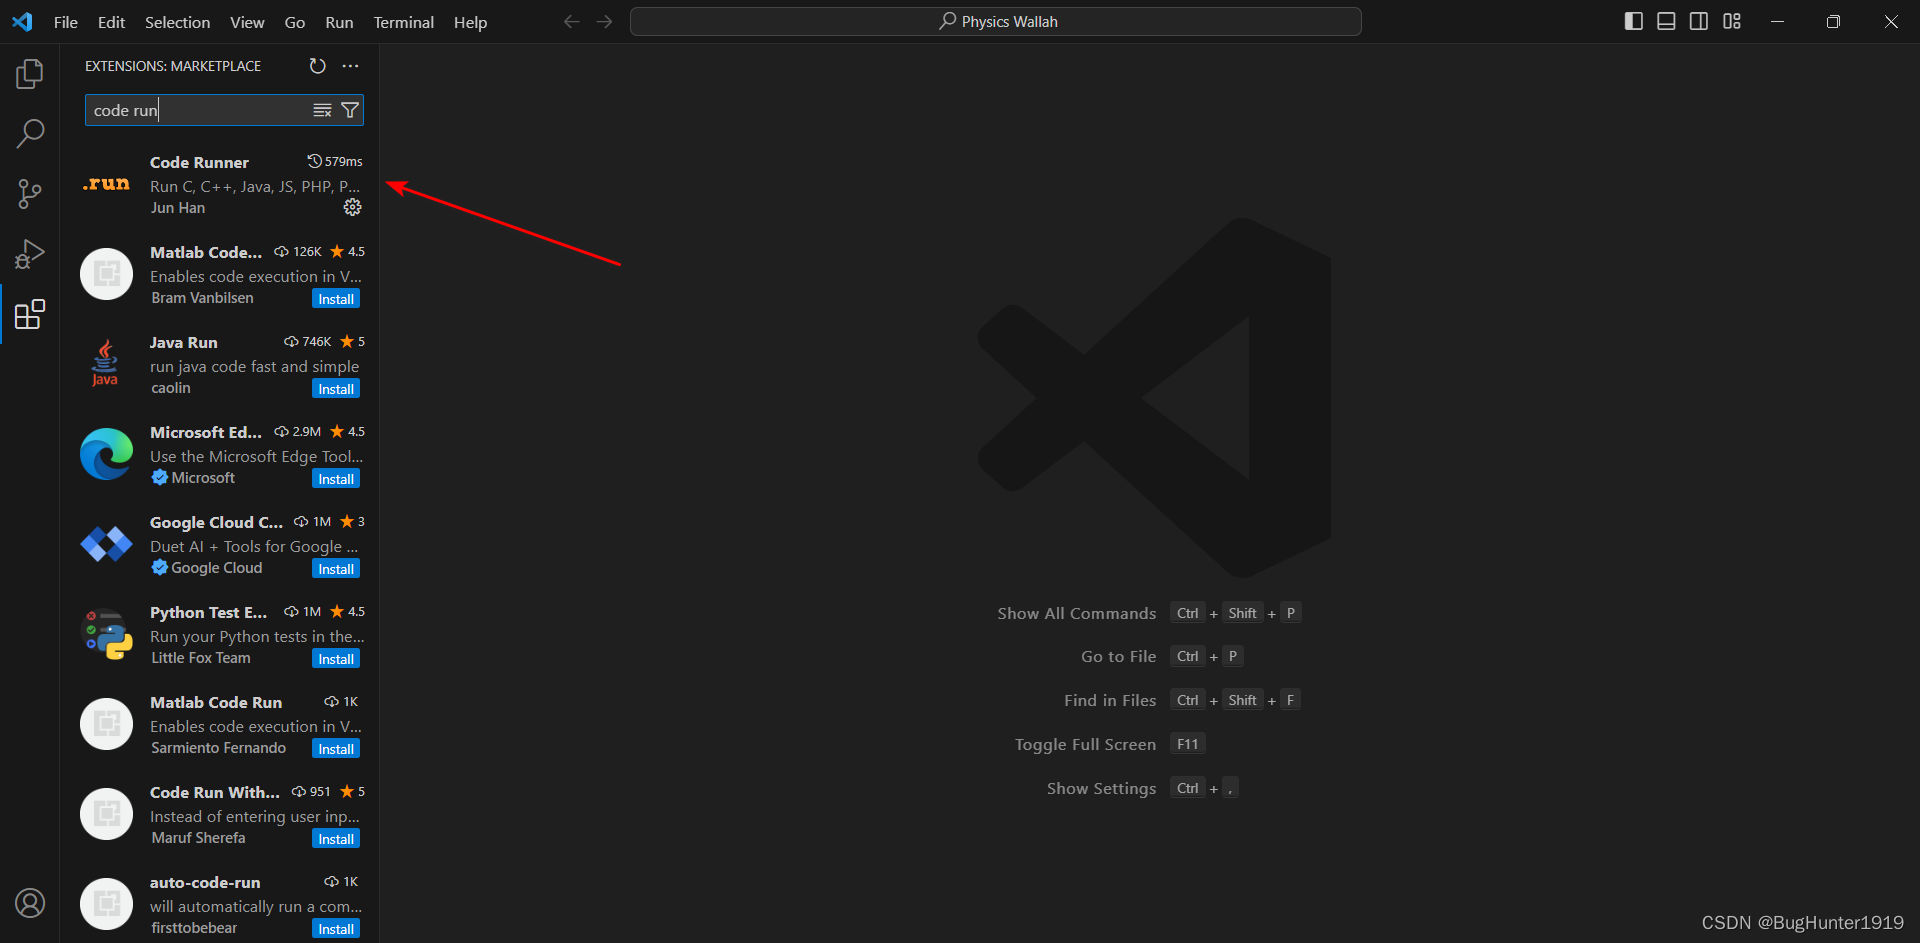Open the Terminal menu
This screenshot has height=943, width=1920.
[x=403, y=22]
